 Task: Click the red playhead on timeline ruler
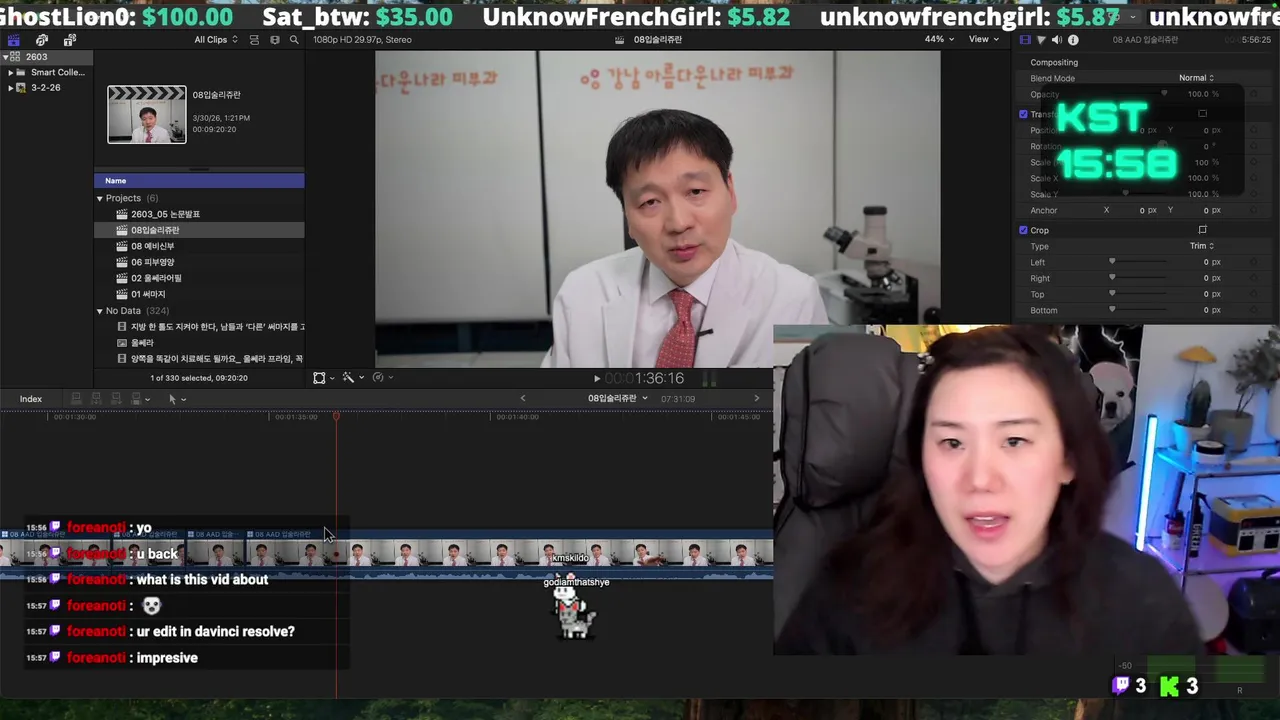point(336,416)
